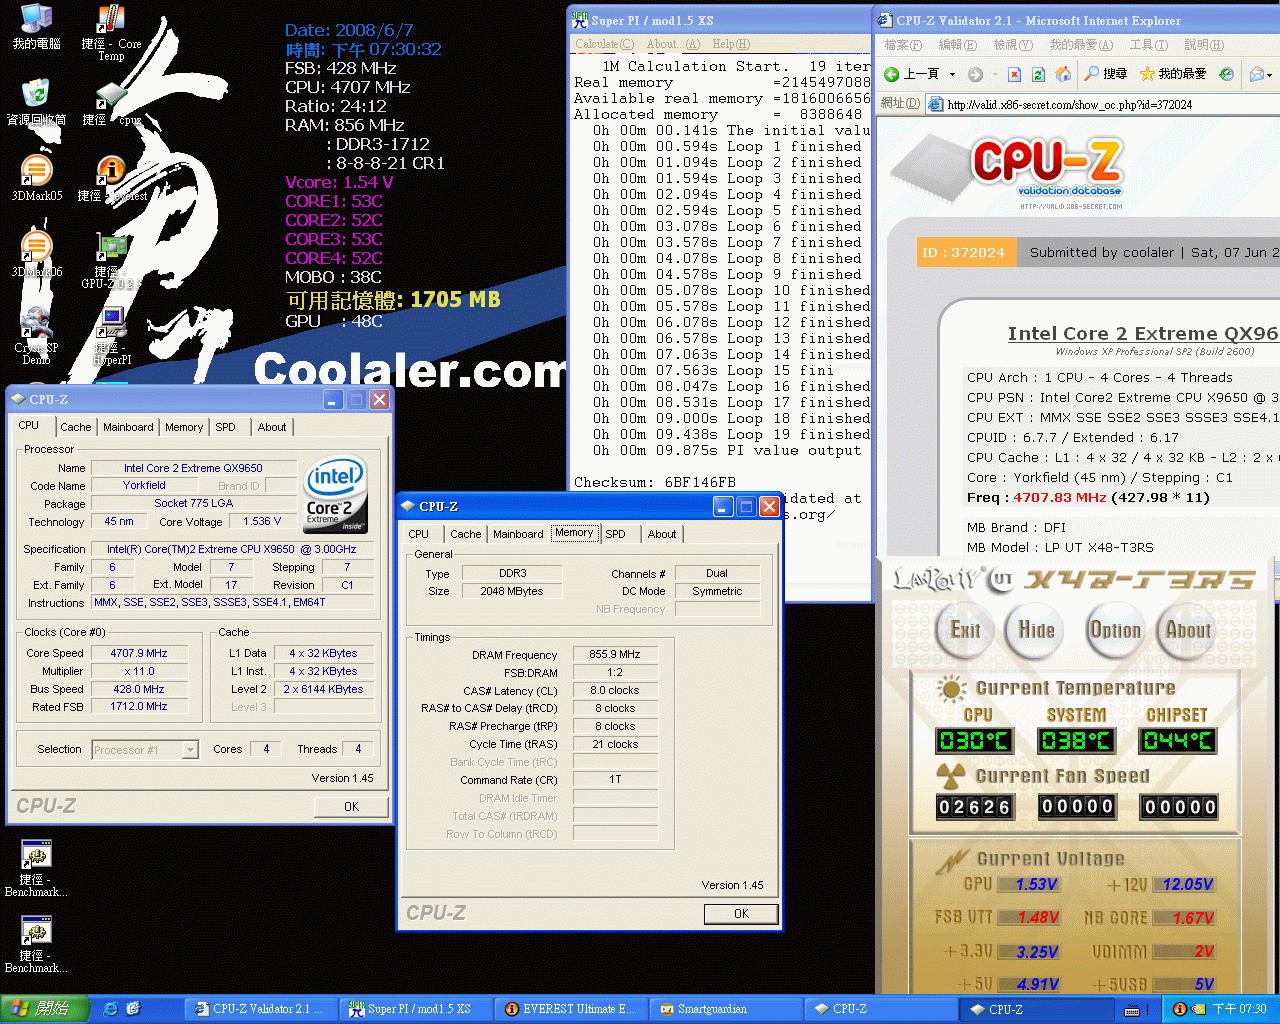Expand the IE Mail button dropdown arrow
The image size is (1280, 1024).
pyautogui.click(x=1270, y=74)
